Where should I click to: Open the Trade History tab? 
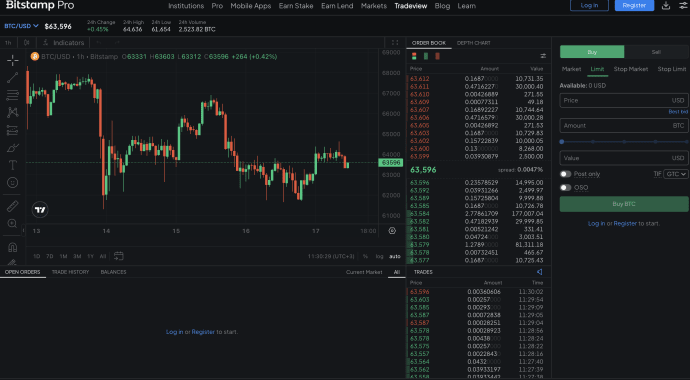coord(70,272)
